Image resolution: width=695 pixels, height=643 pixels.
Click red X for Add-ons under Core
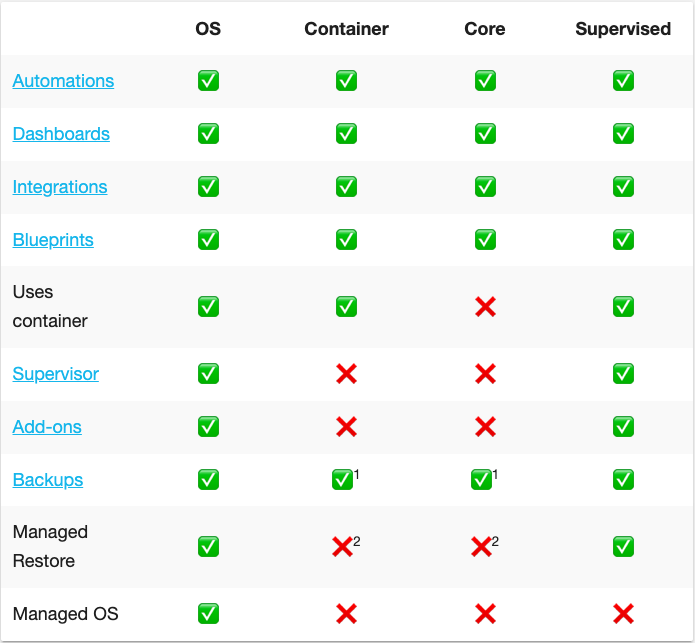point(485,427)
